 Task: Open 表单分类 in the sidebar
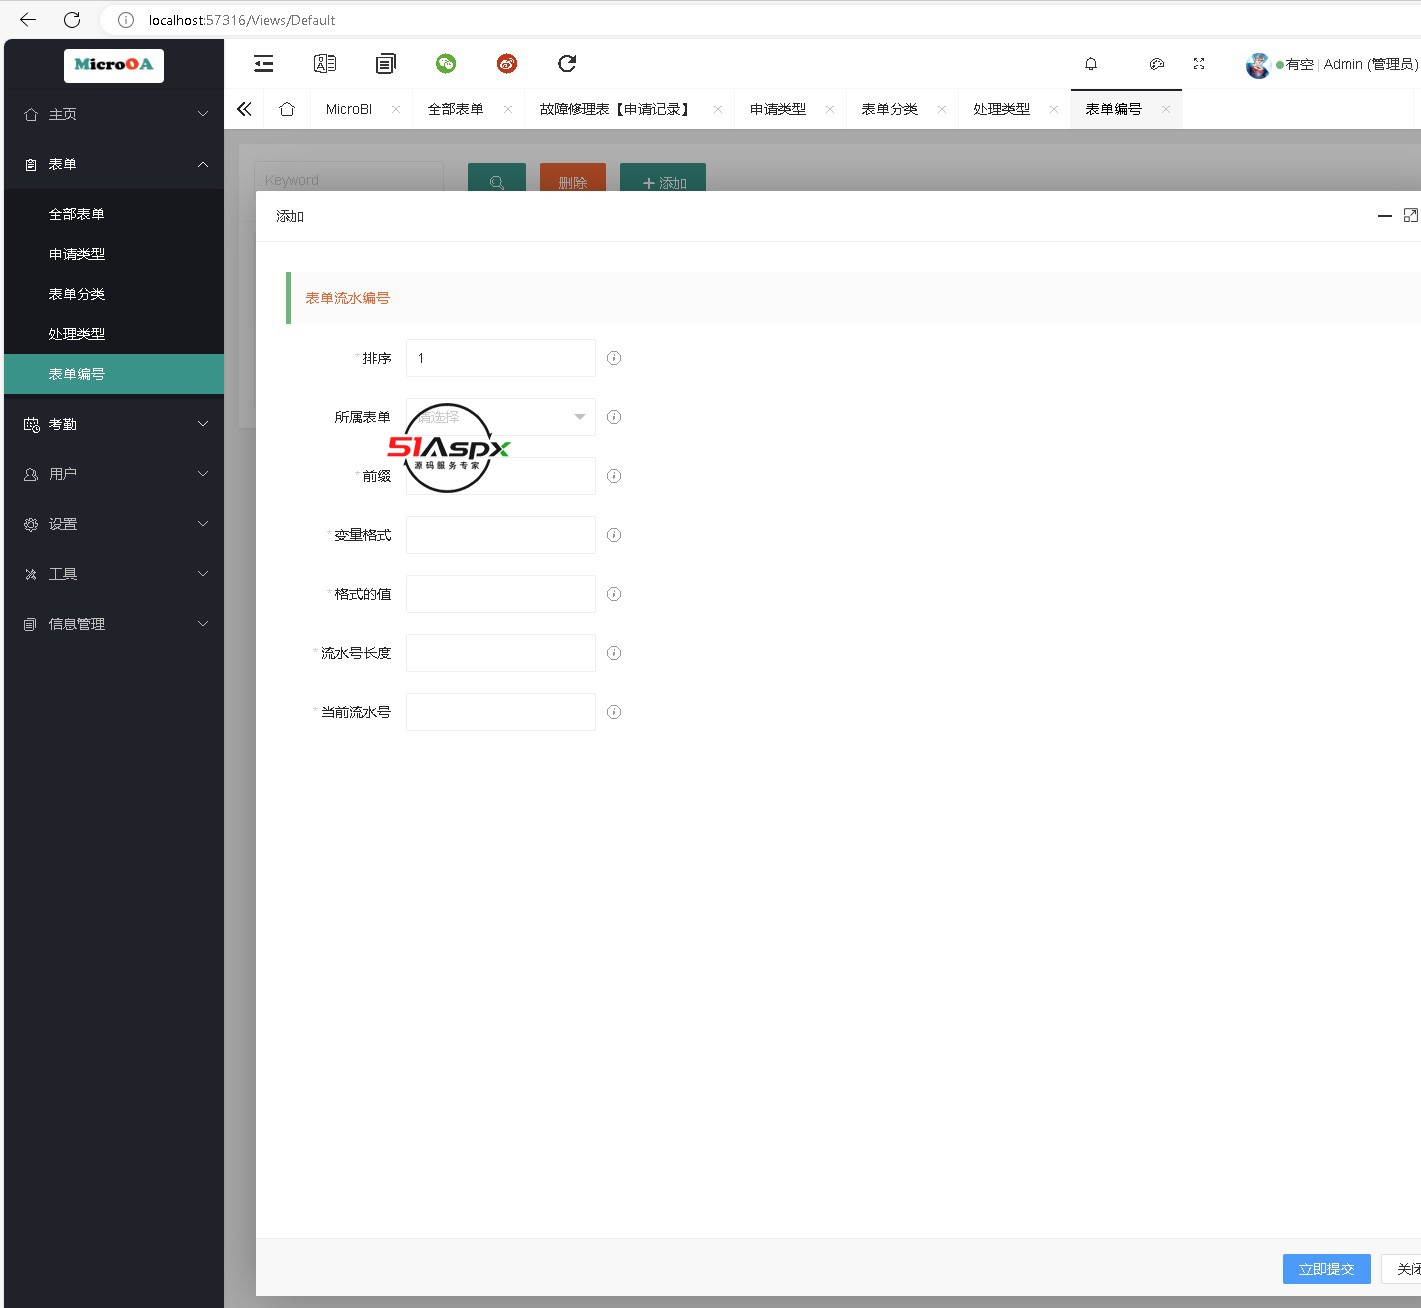tap(114, 294)
